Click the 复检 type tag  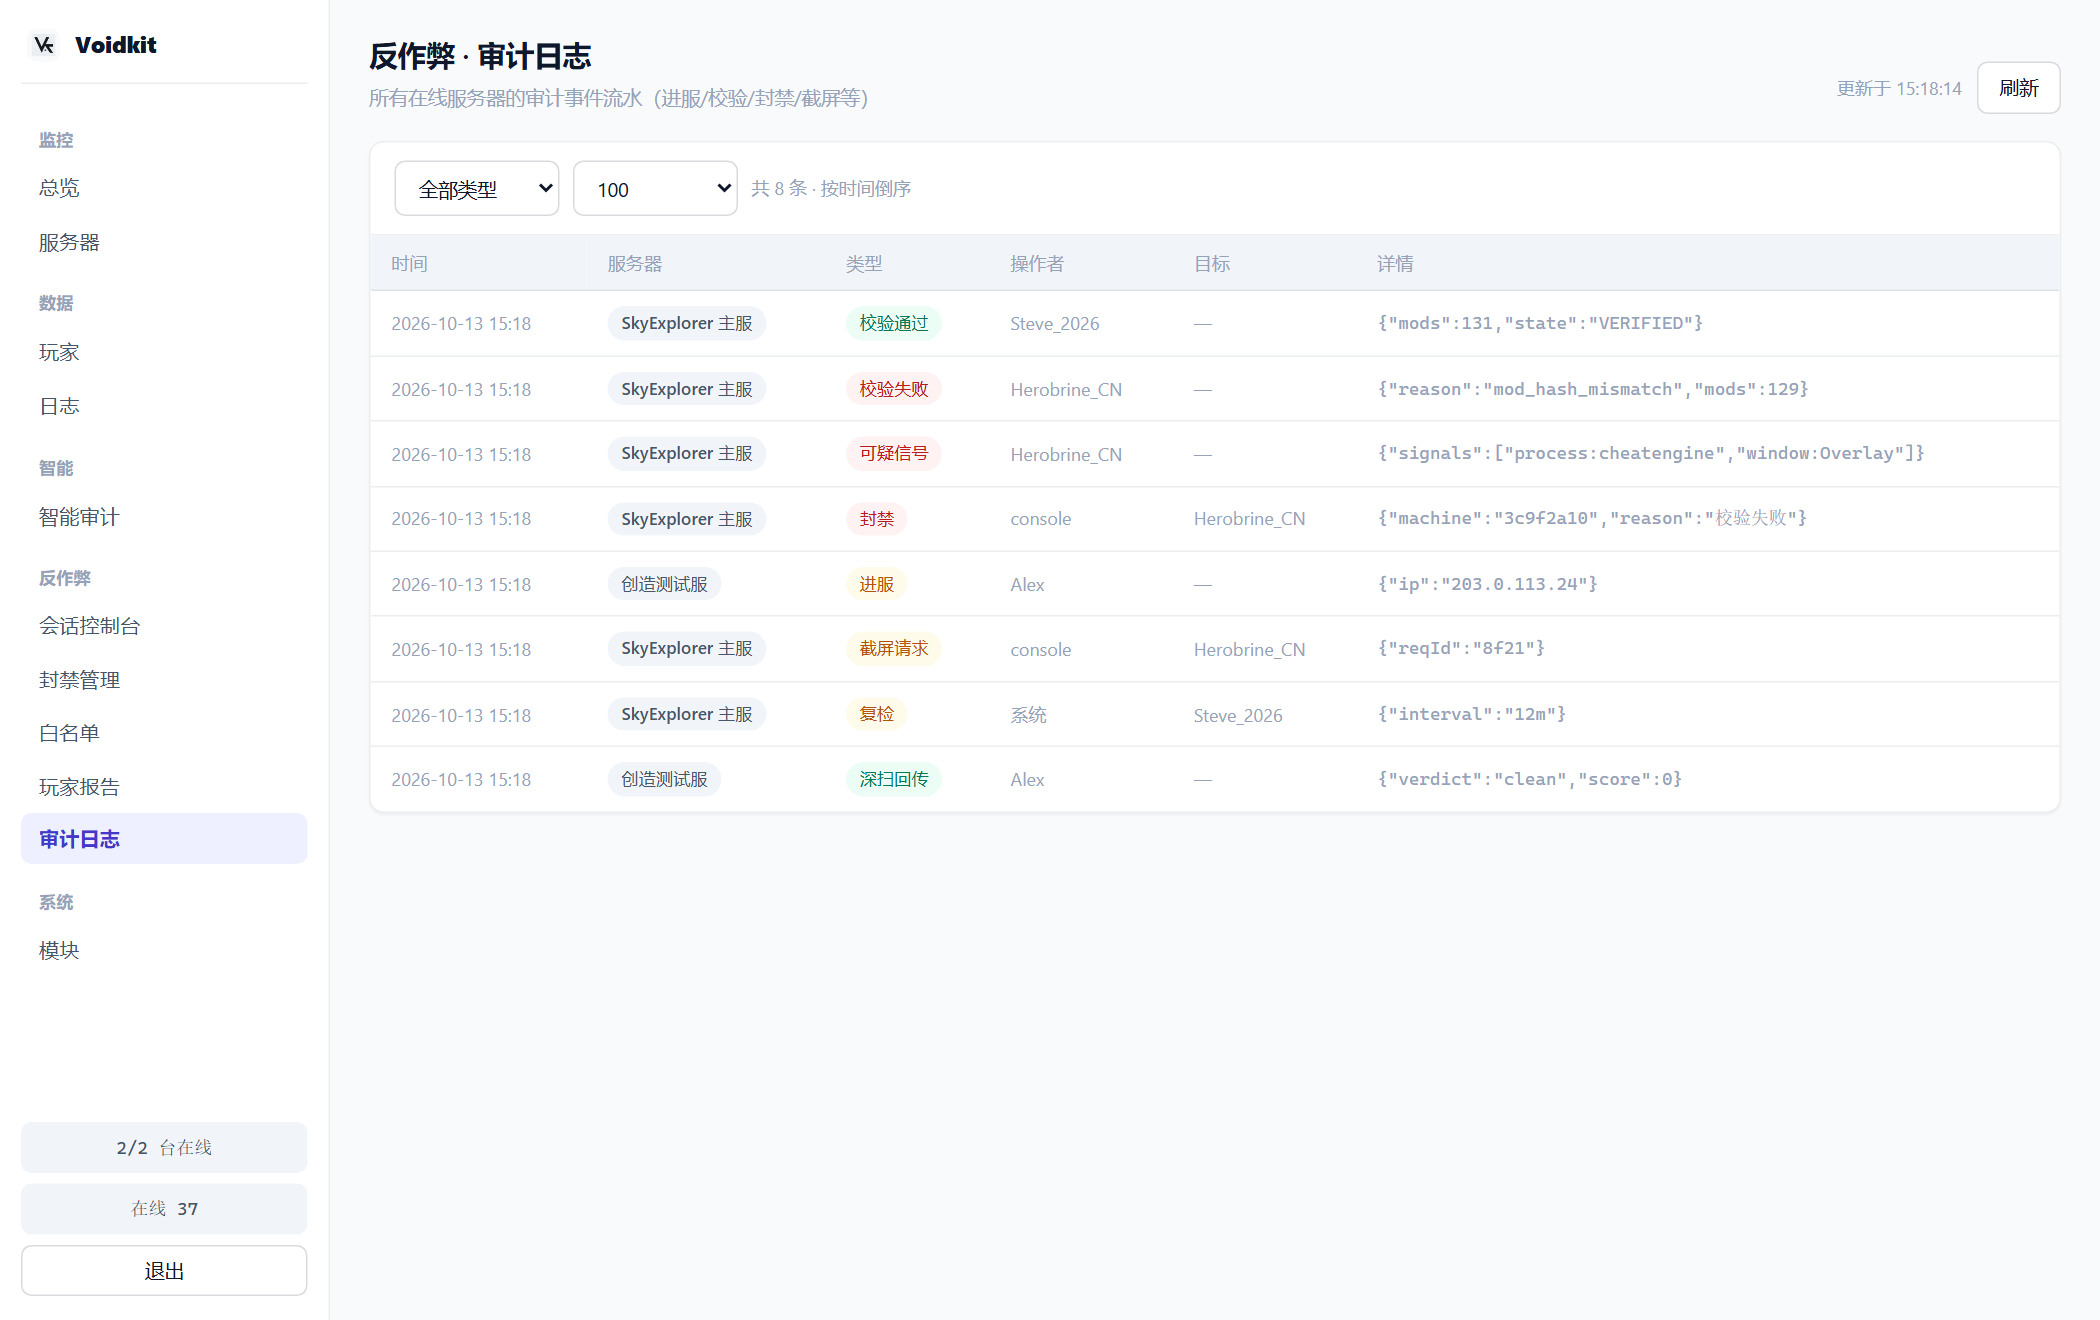point(876,714)
